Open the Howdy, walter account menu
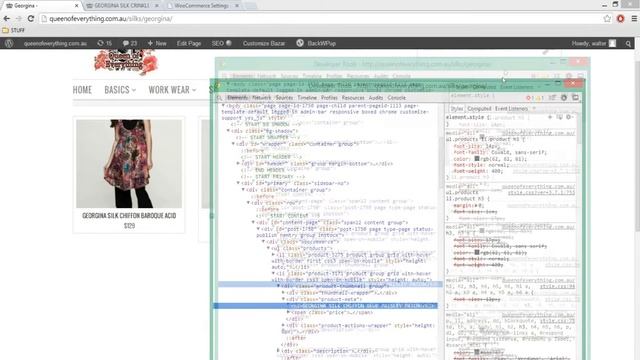 tap(593, 43)
